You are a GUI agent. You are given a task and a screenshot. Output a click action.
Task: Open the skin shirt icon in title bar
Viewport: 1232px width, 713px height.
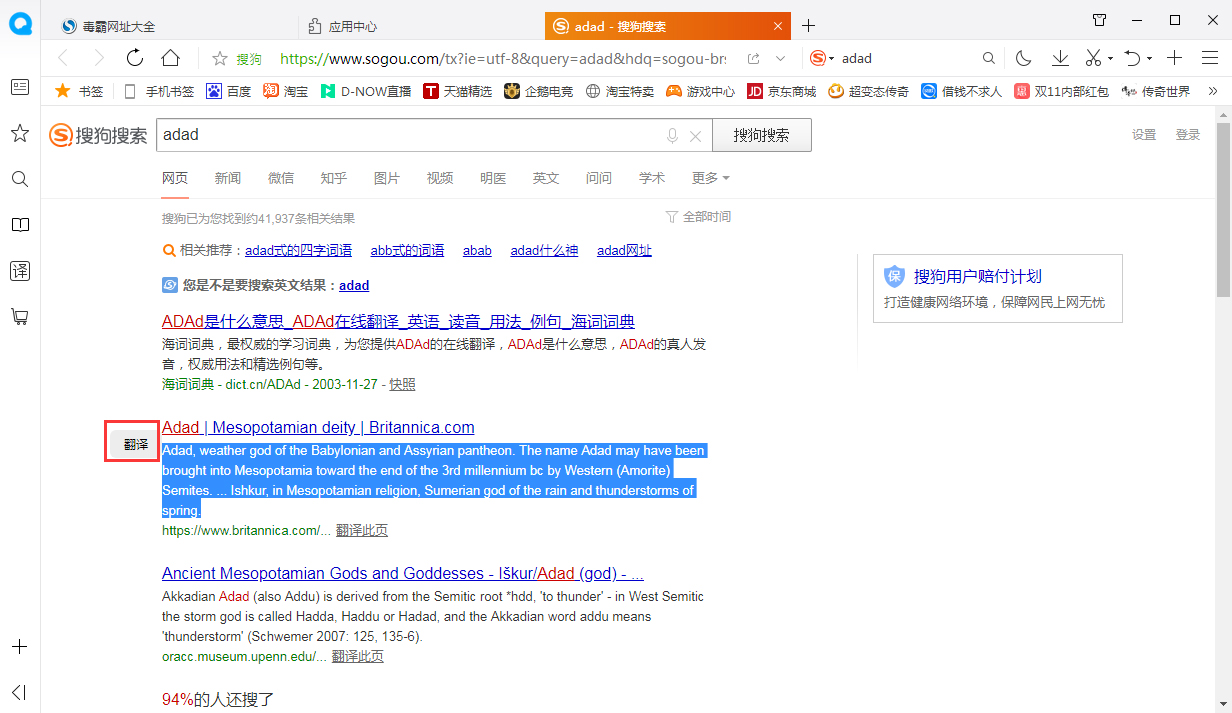coord(1100,20)
